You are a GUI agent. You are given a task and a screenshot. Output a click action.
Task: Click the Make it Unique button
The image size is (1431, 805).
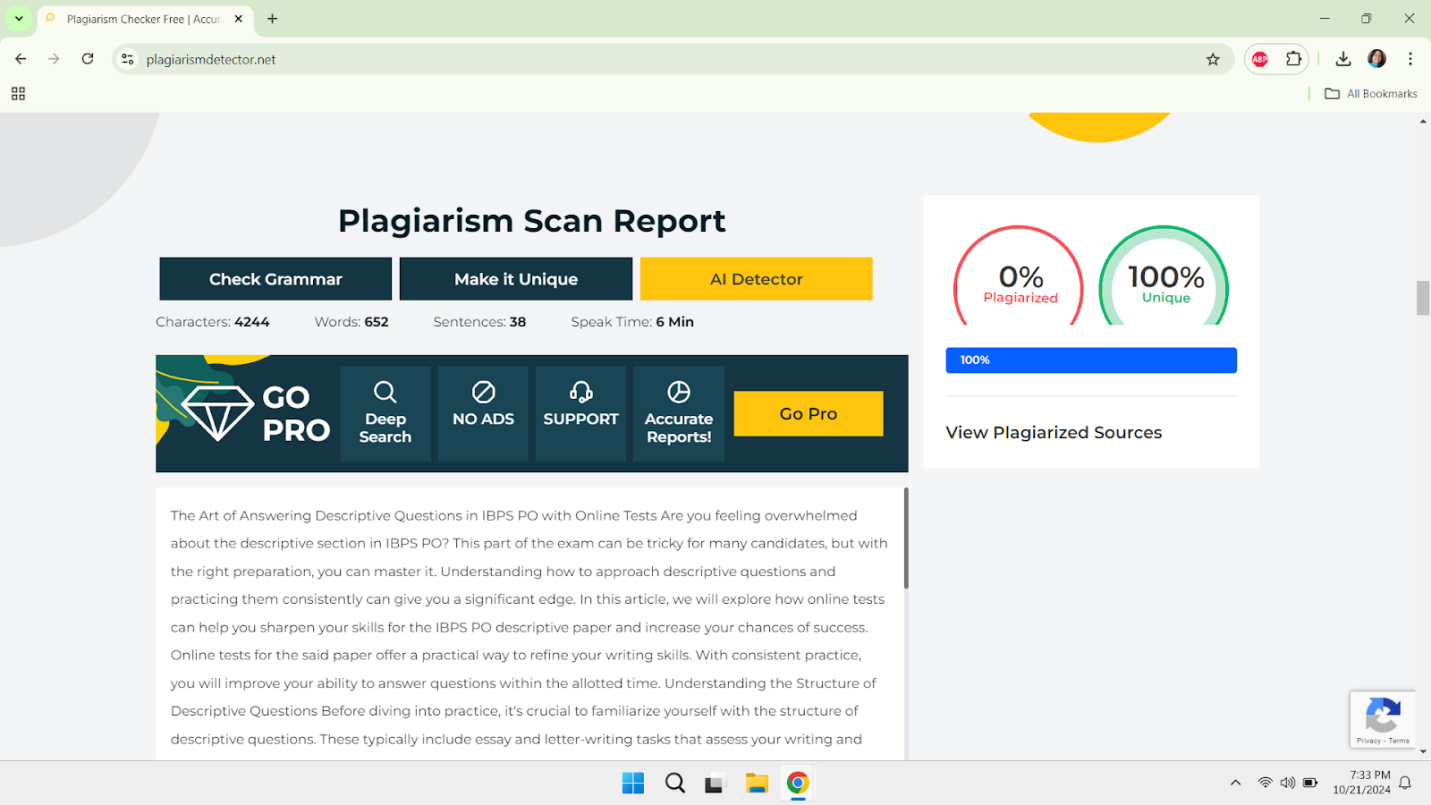pyautogui.click(x=516, y=279)
